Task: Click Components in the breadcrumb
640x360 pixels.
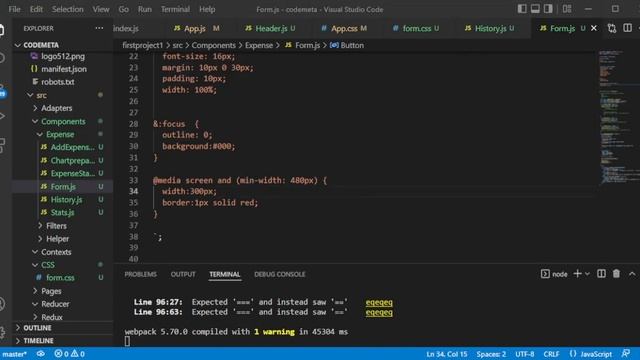Action: [x=213, y=45]
